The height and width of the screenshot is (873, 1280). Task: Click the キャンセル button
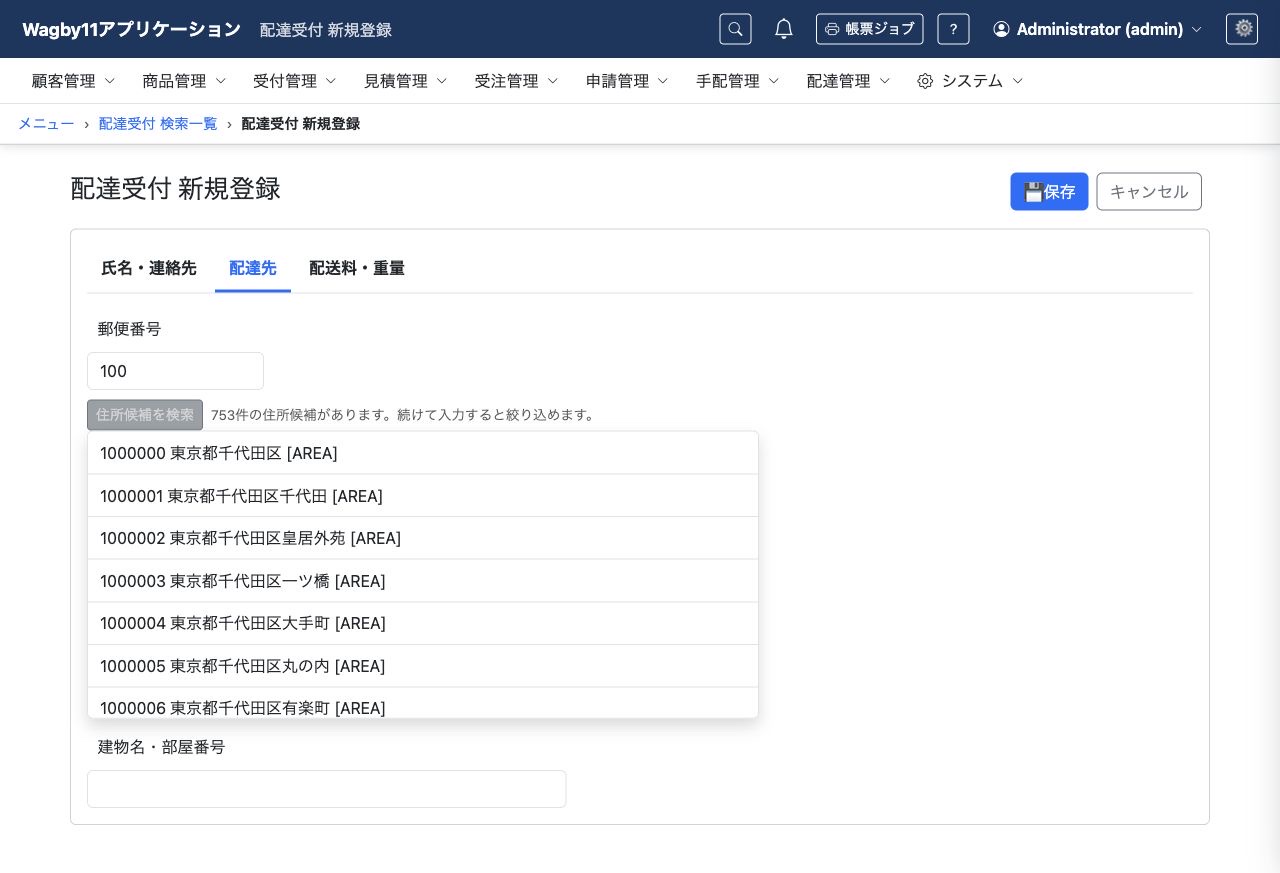point(1149,192)
